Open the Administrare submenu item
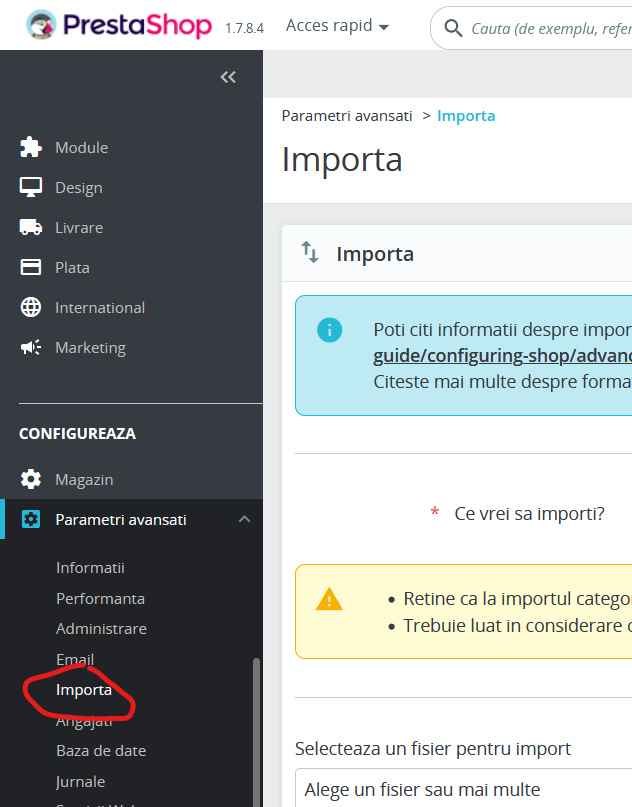 tap(101, 628)
